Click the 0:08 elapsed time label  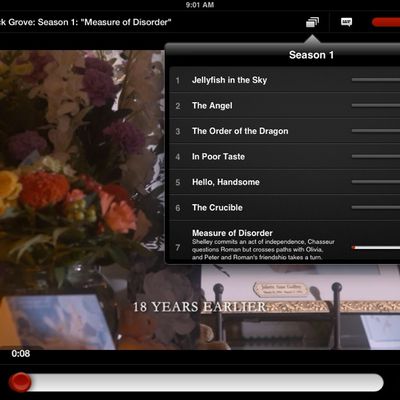pyautogui.click(x=21, y=353)
